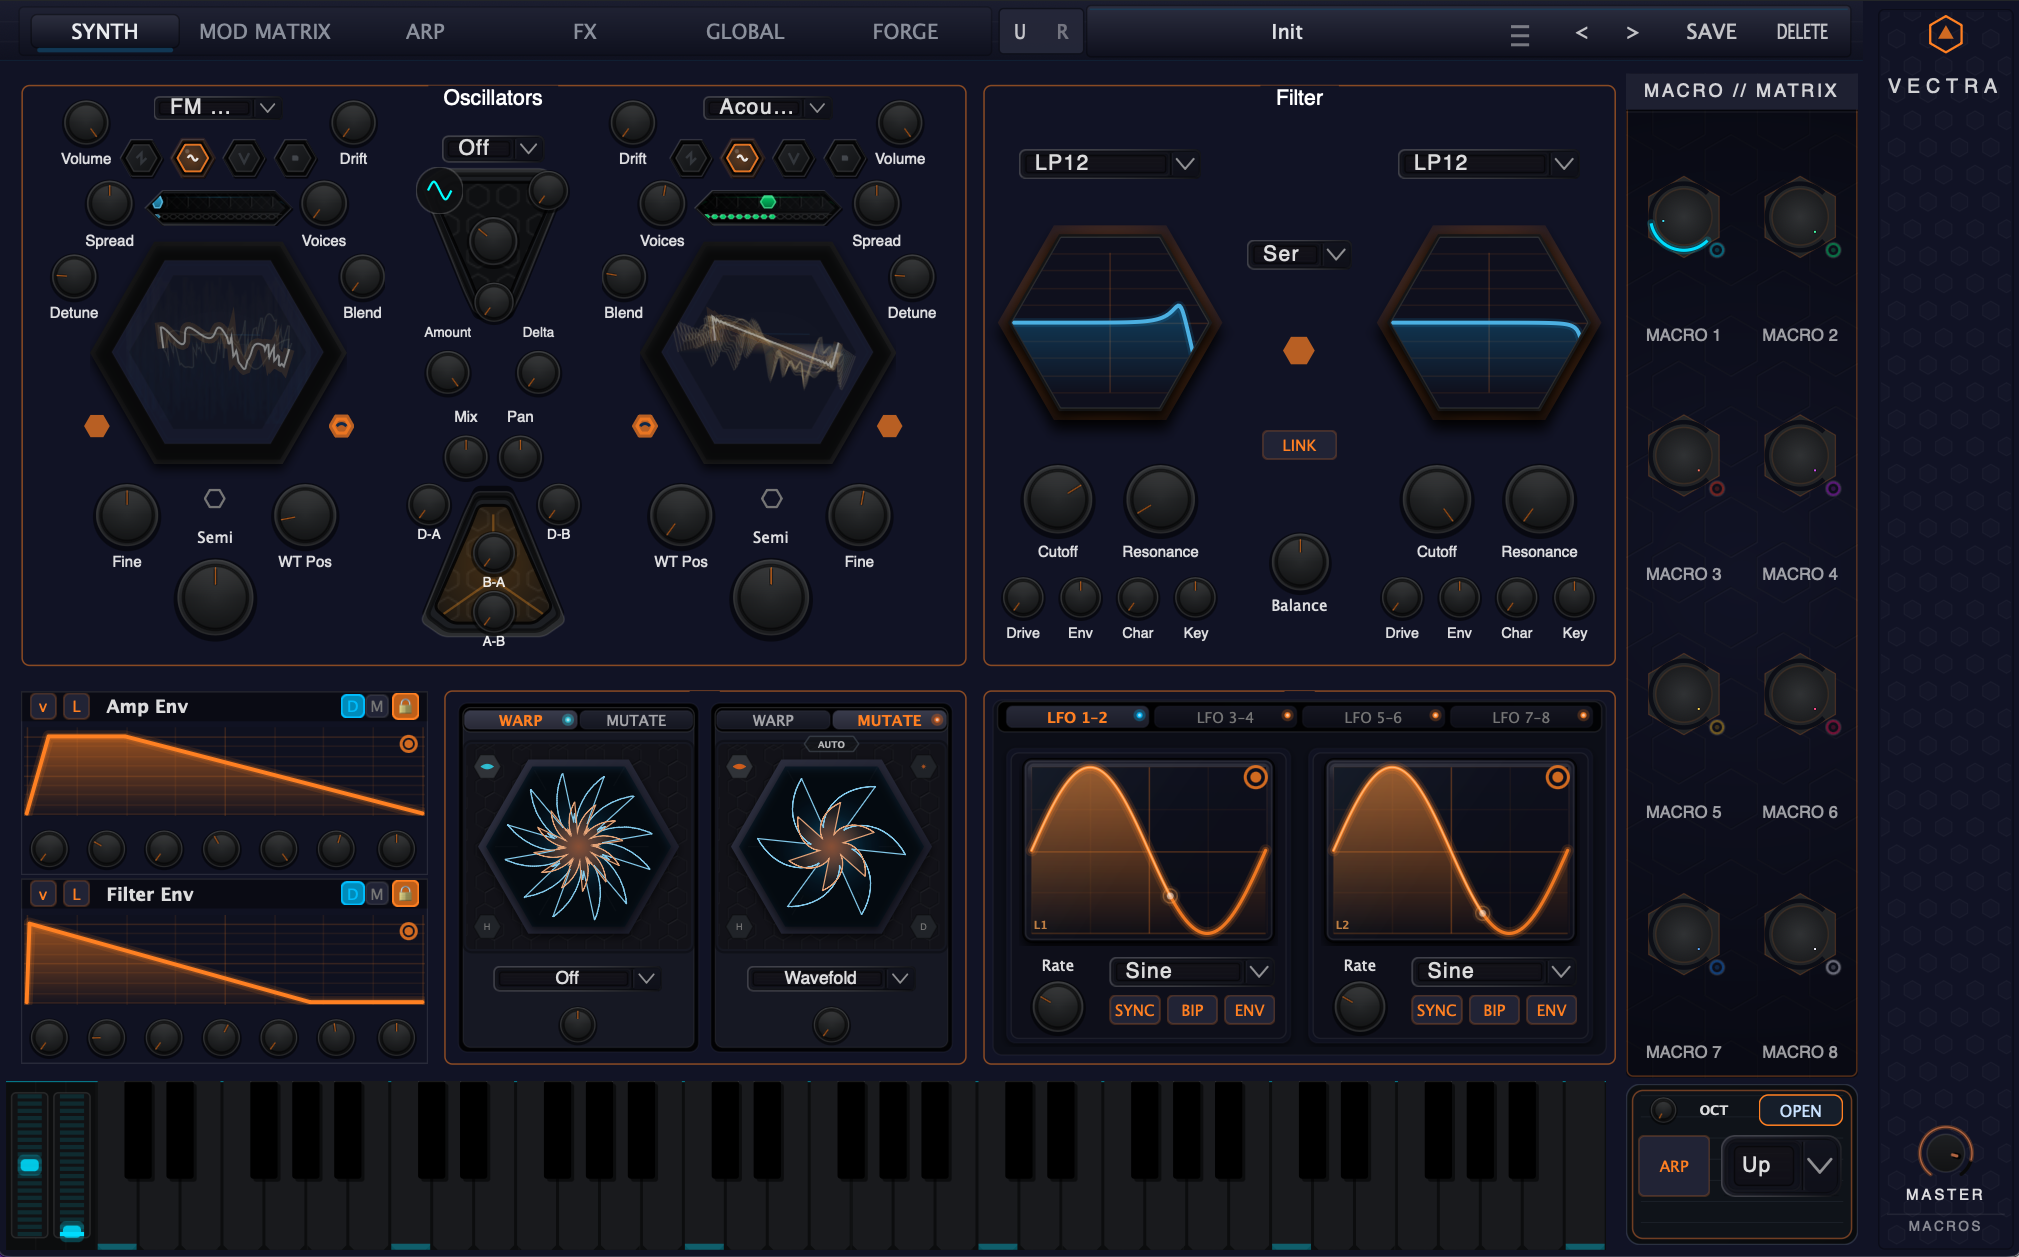This screenshot has height=1257, width=2019.
Task: Switch to the ARP tab
Action: click(425, 32)
